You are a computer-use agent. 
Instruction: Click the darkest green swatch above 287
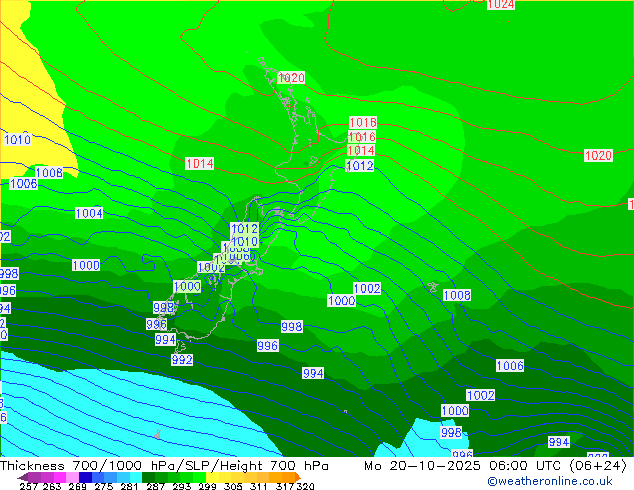148,477
